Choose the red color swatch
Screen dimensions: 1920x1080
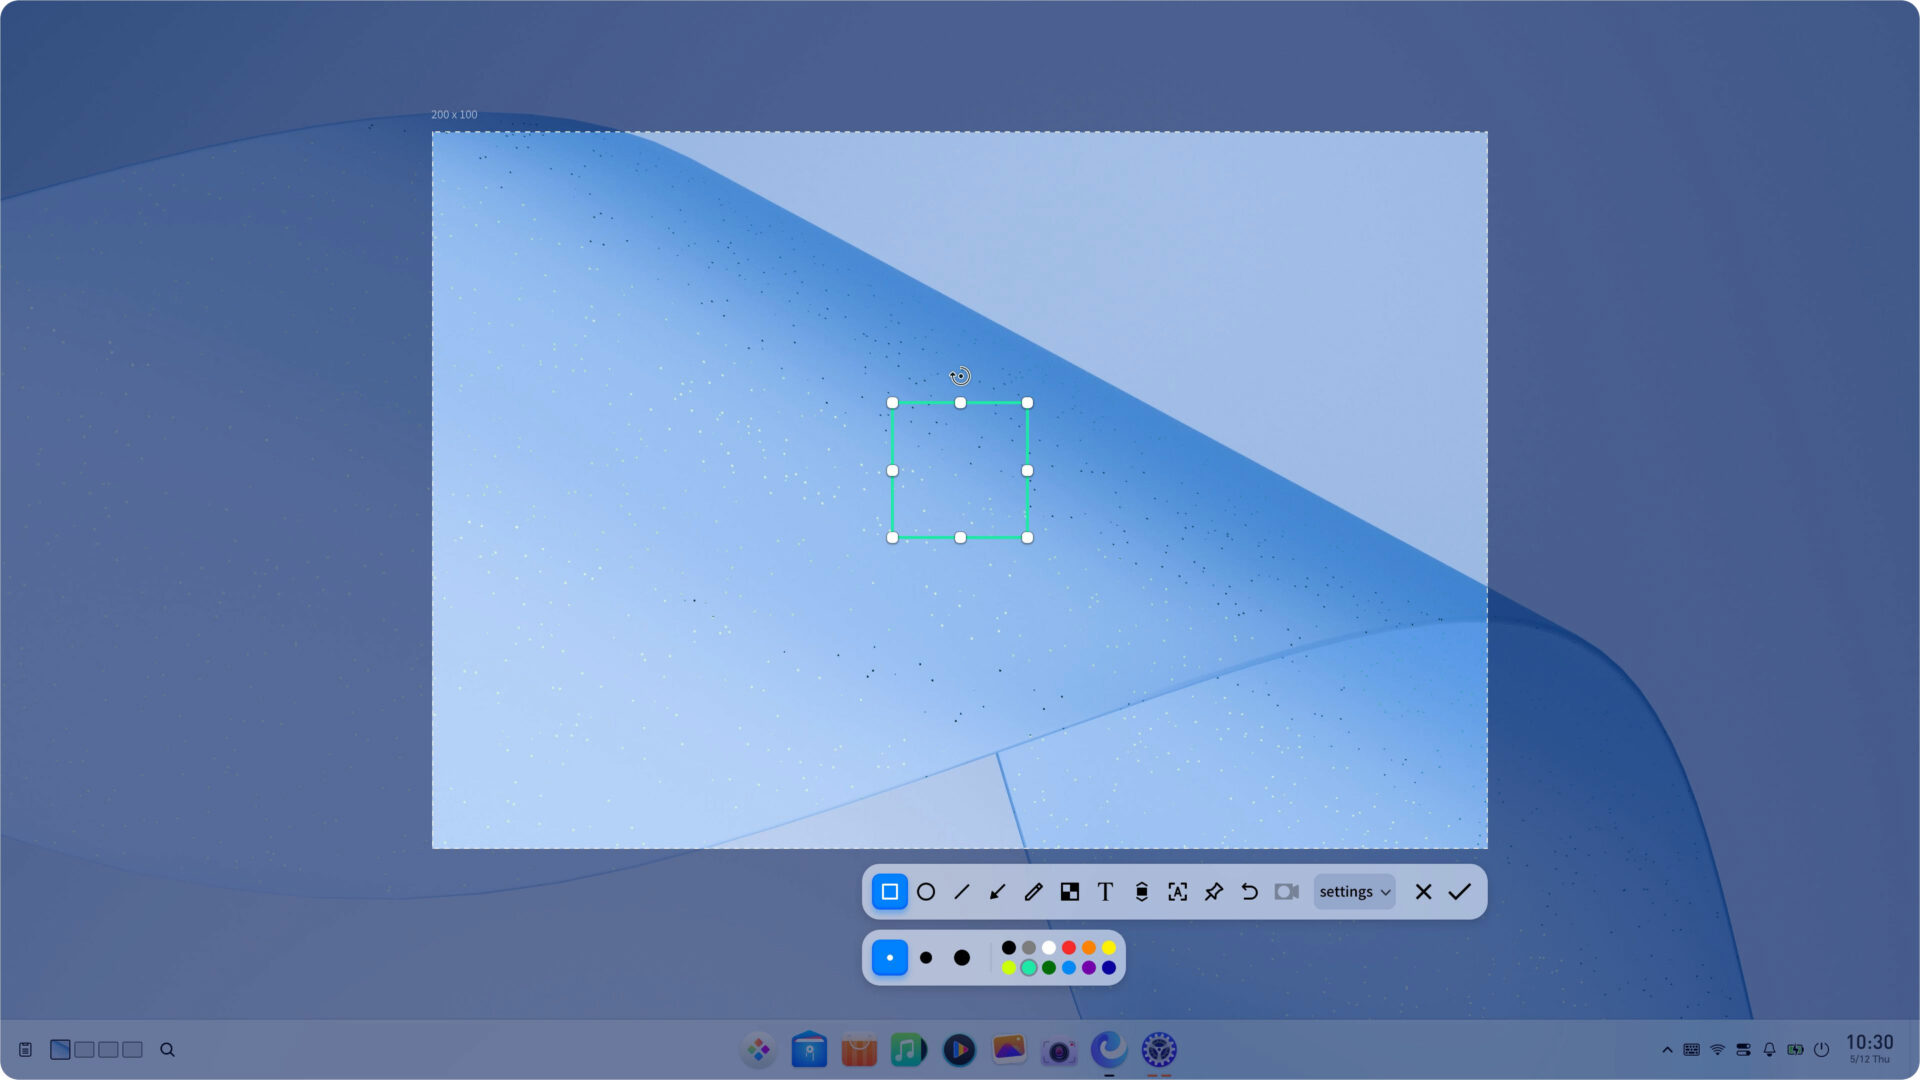tap(1069, 948)
